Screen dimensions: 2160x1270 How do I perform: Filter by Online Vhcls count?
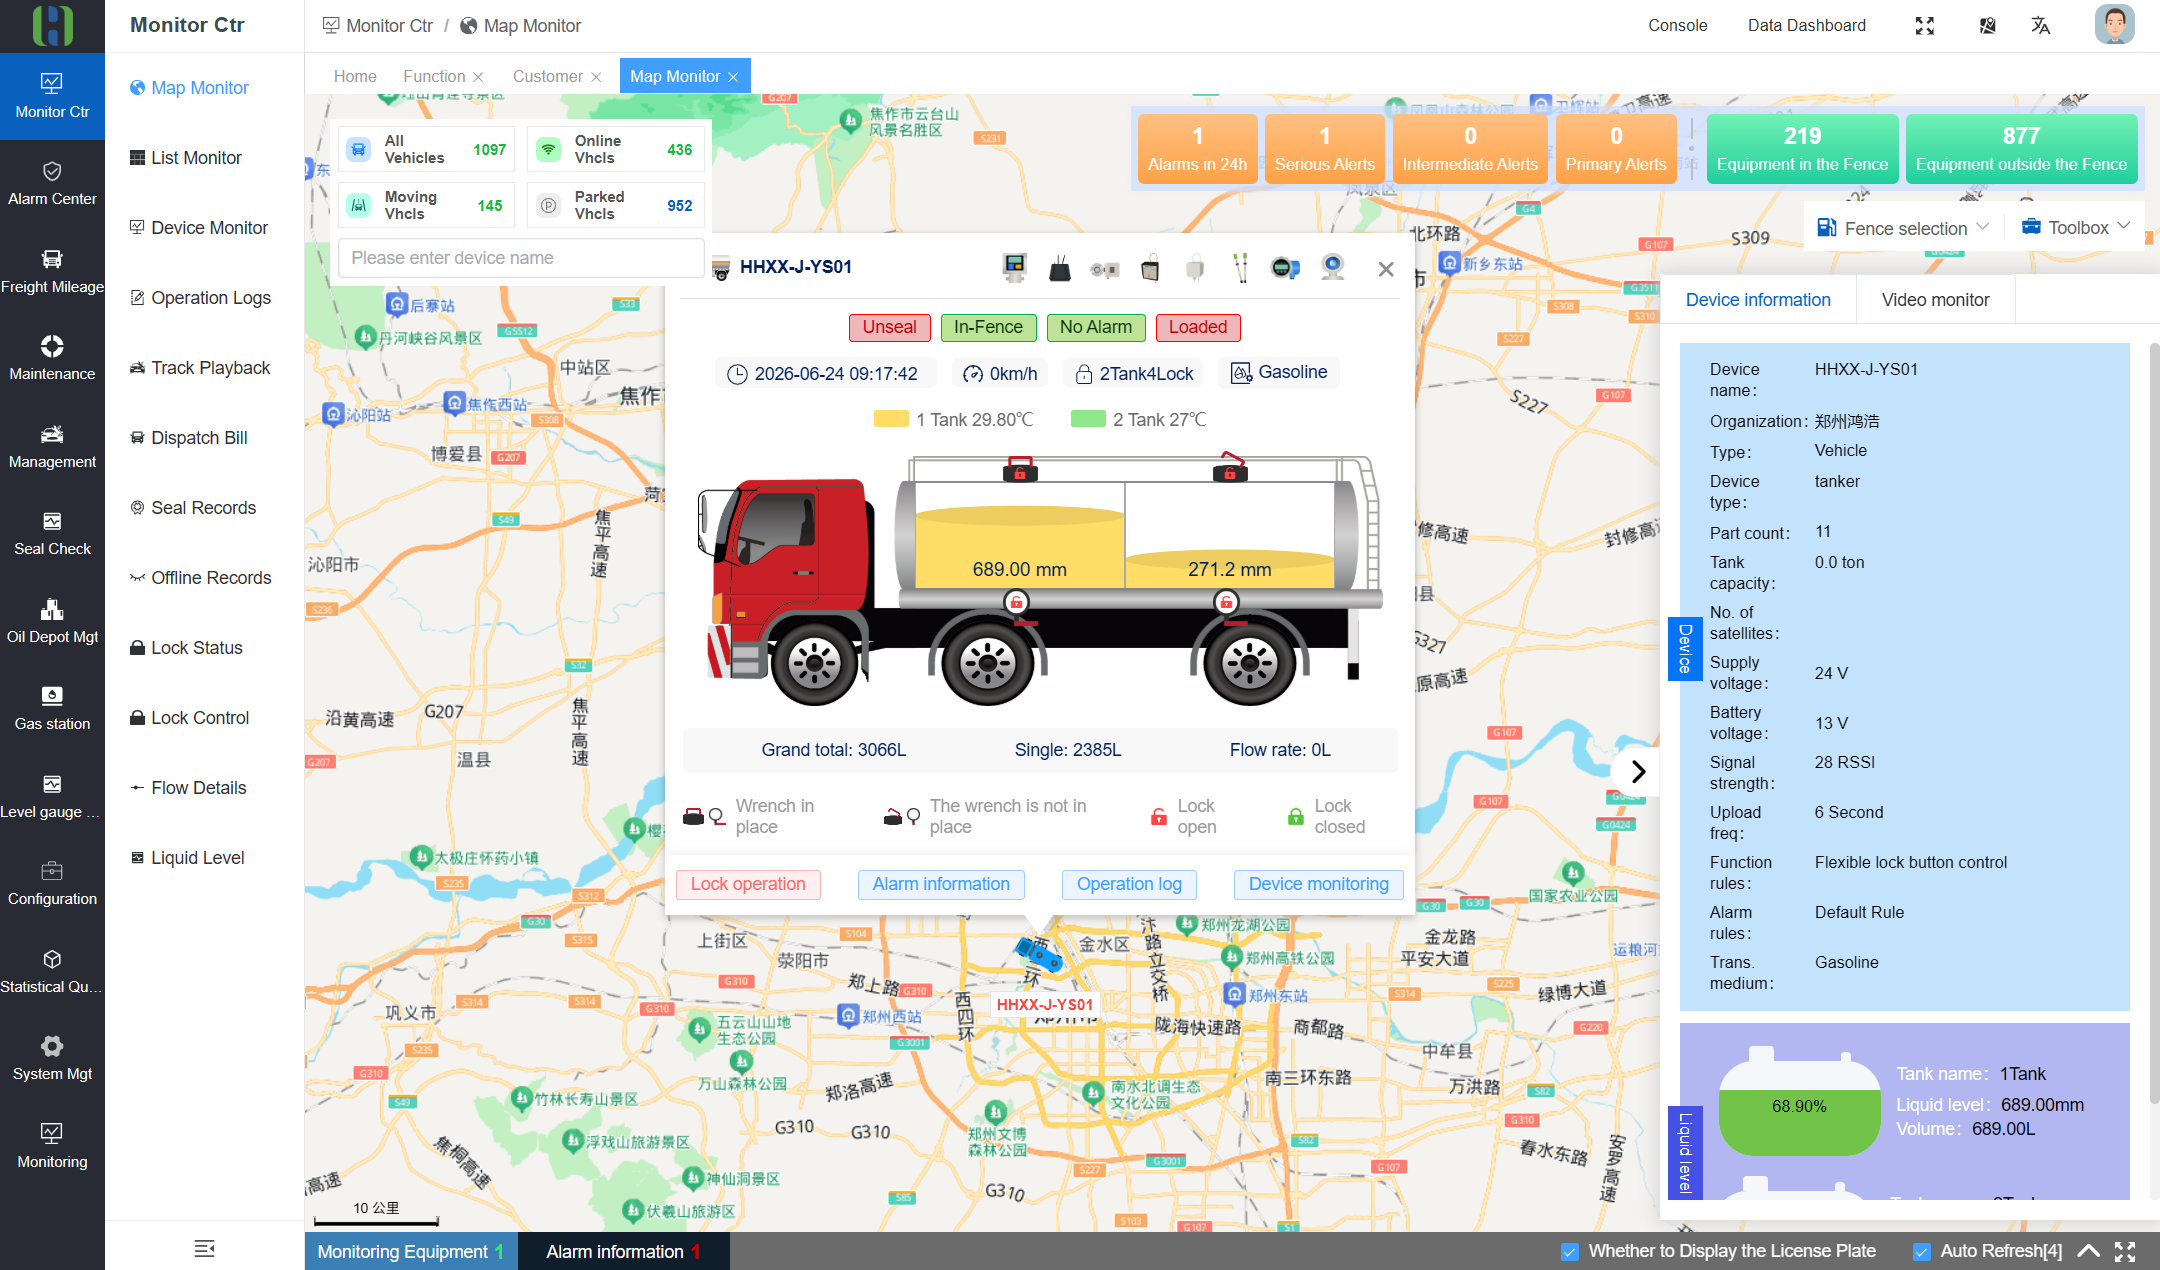click(616, 149)
